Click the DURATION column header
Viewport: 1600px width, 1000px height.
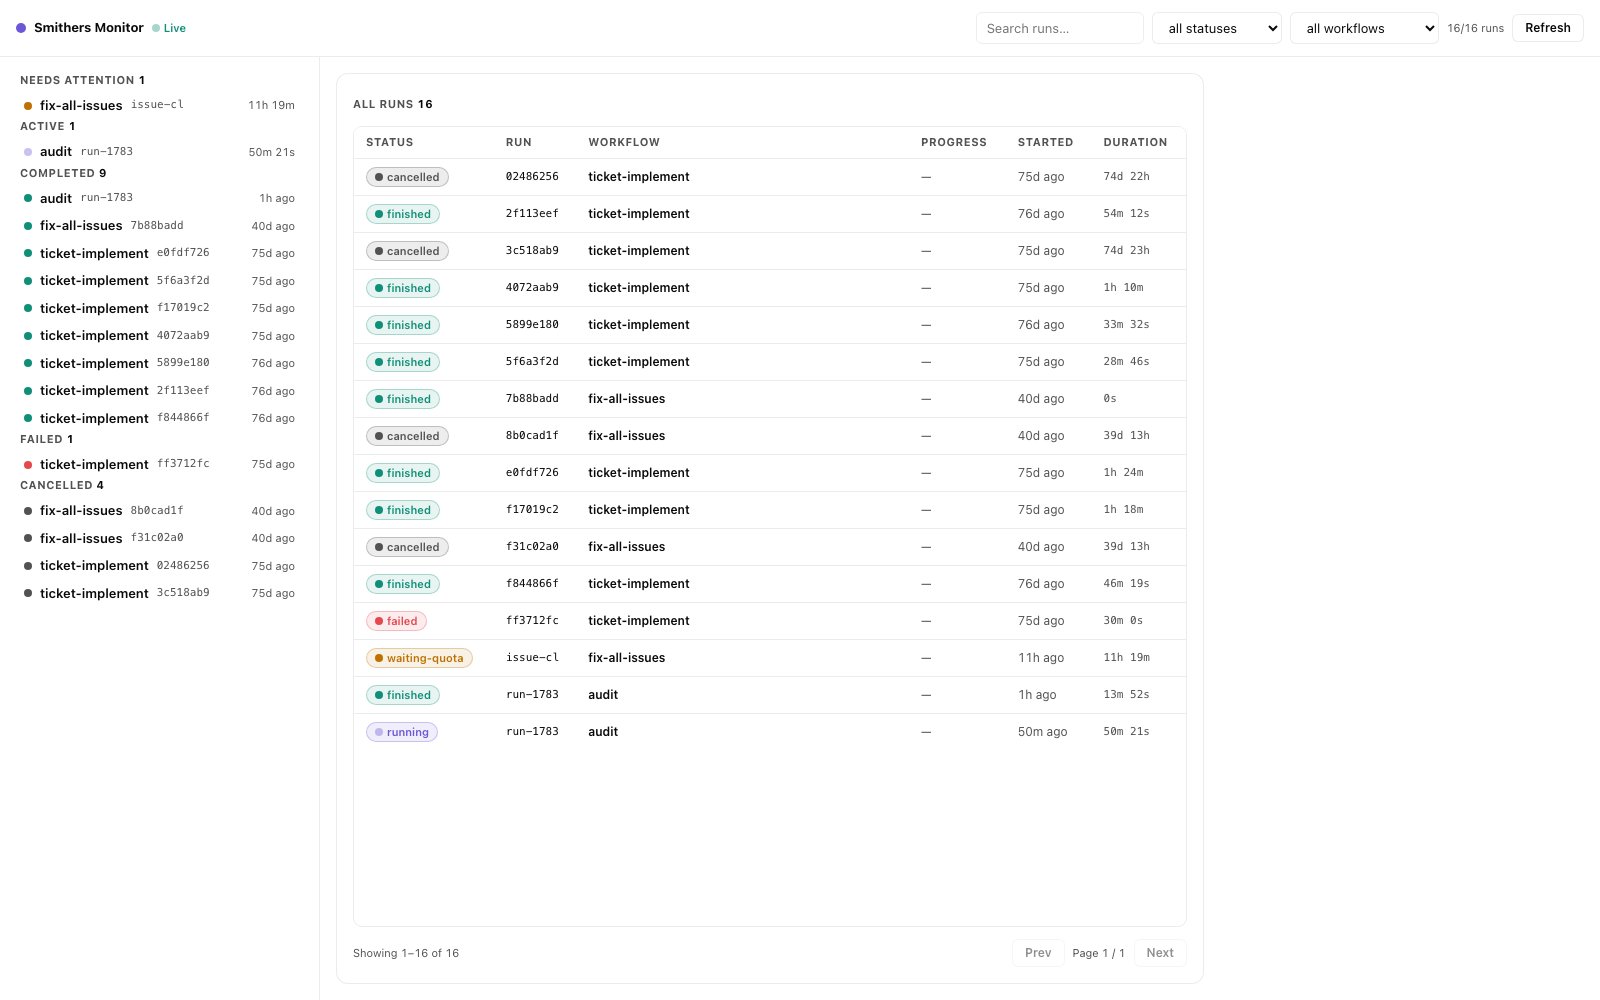coord(1135,142)
